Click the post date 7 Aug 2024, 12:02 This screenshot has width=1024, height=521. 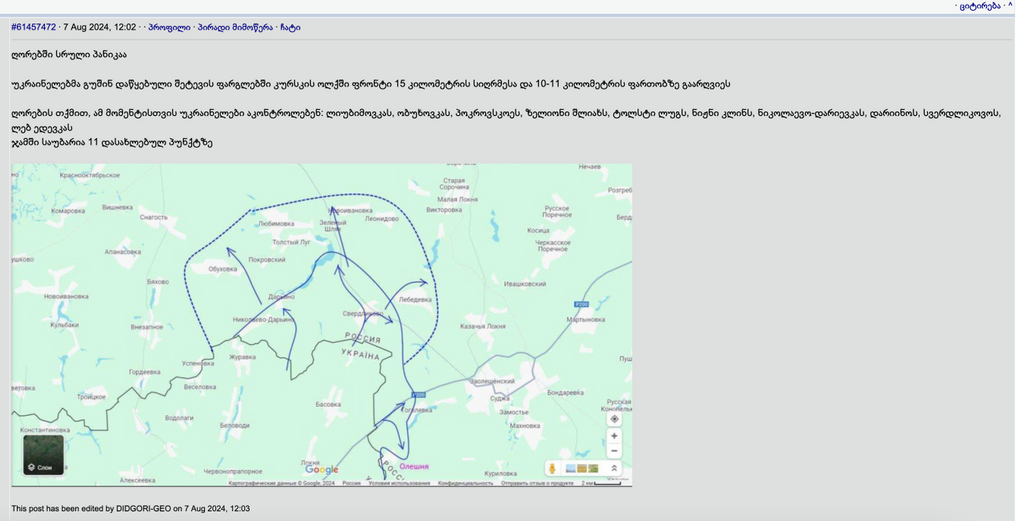tap(99, 27)
